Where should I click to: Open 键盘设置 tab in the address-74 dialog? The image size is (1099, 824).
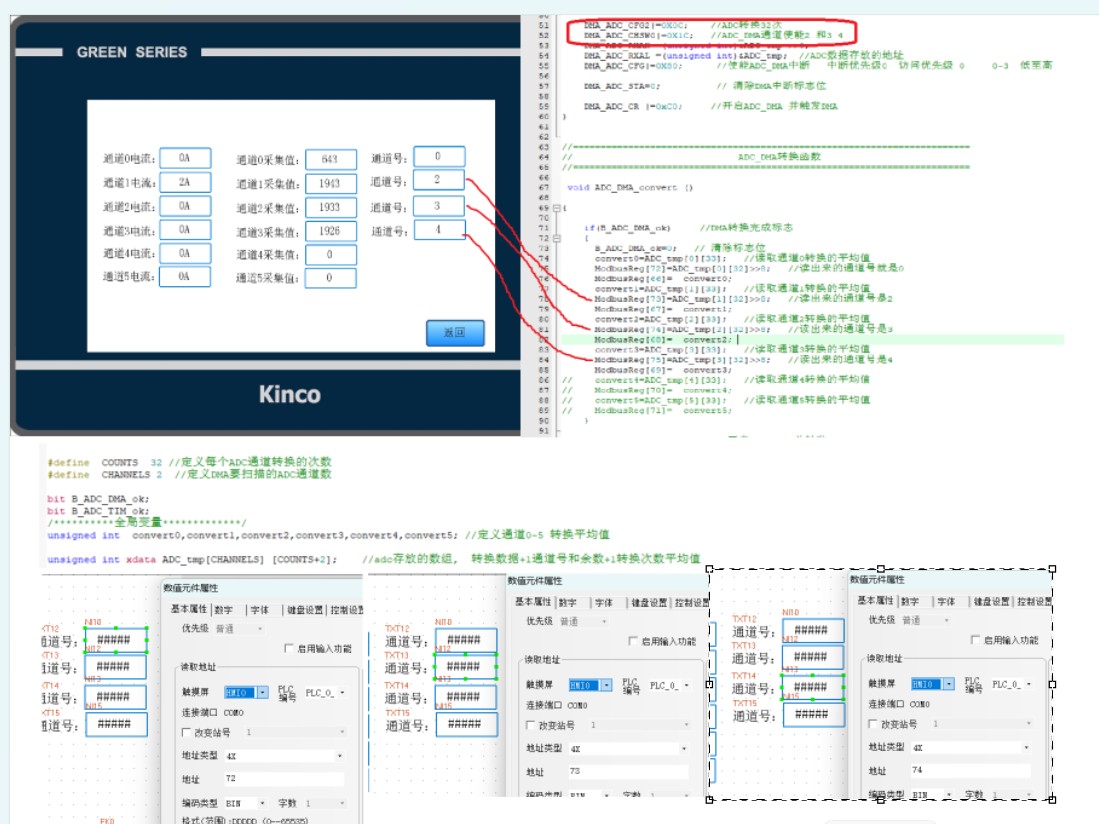click(x=992, y=602)
